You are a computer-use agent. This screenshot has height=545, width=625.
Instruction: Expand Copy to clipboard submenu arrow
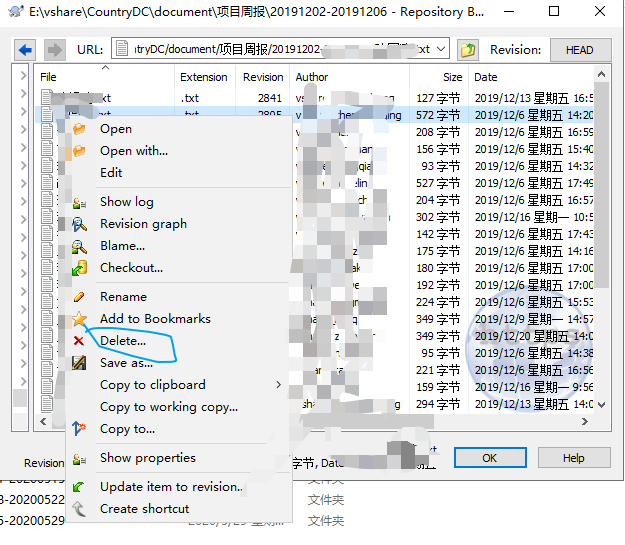tap(279, 385)
